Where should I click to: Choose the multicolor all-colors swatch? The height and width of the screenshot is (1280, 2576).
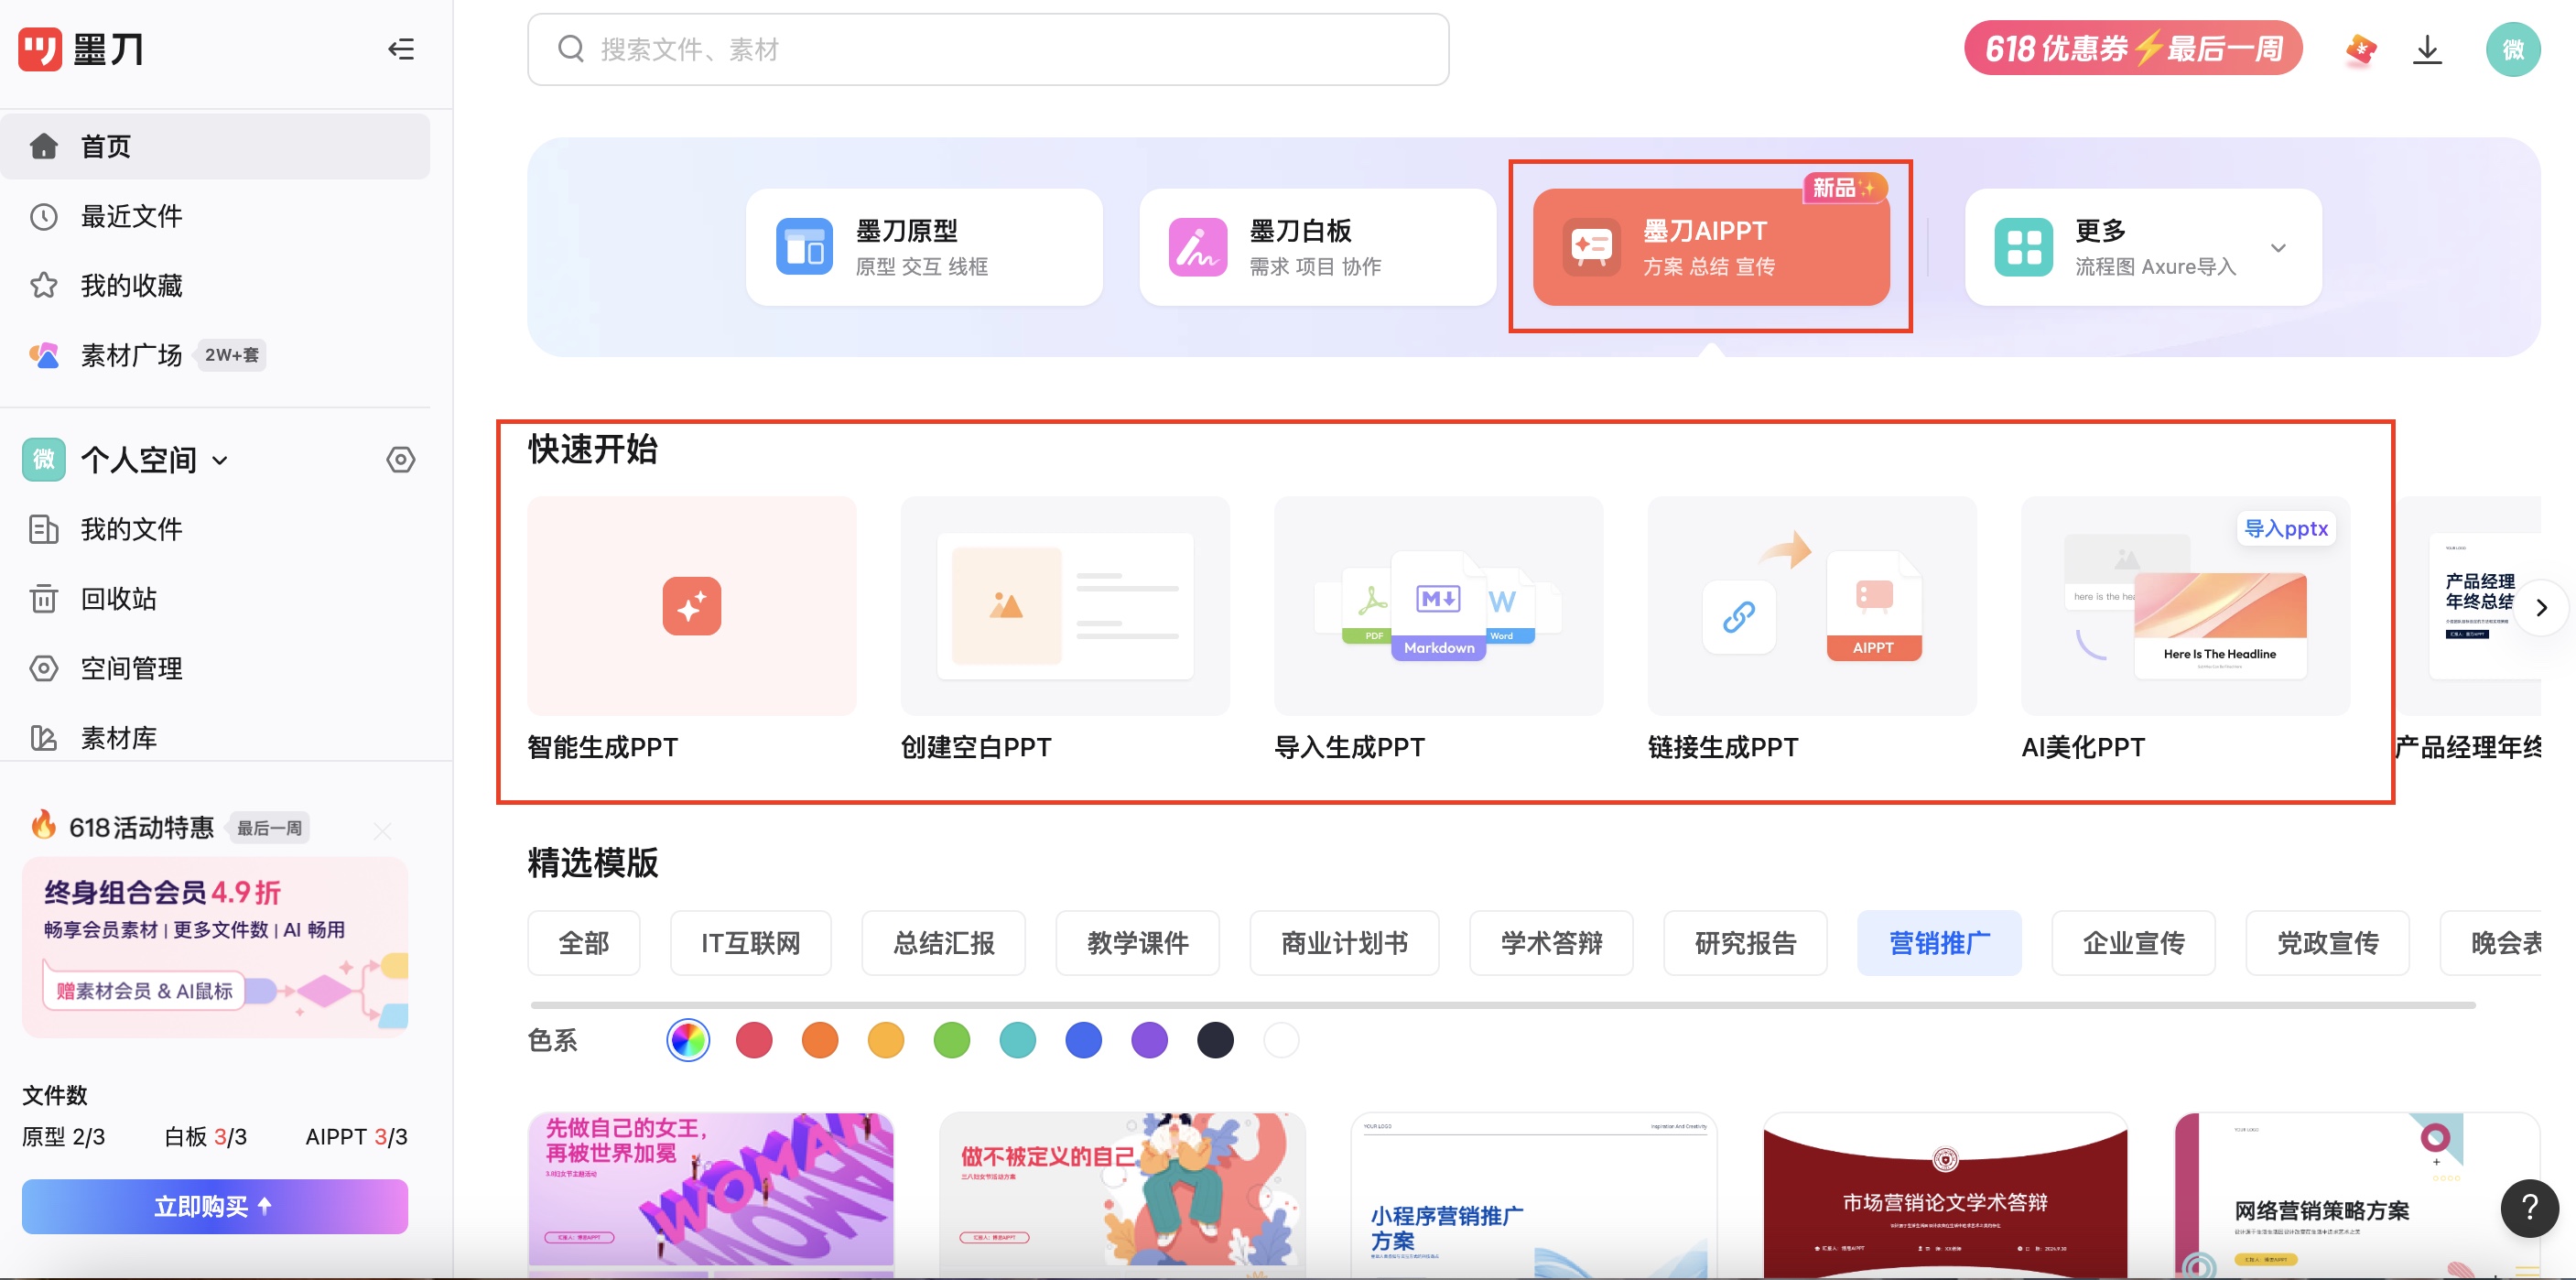(688, 1040)
